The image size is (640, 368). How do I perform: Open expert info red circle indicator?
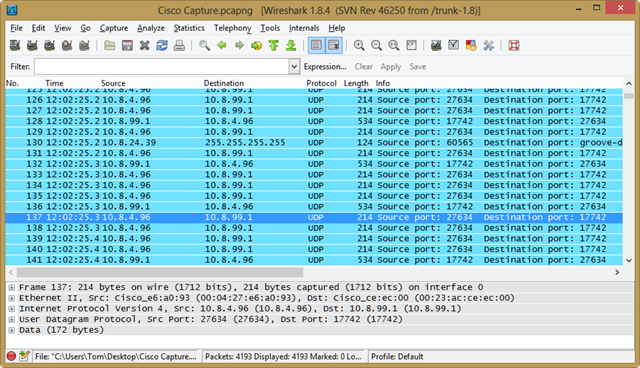point(11,356)
